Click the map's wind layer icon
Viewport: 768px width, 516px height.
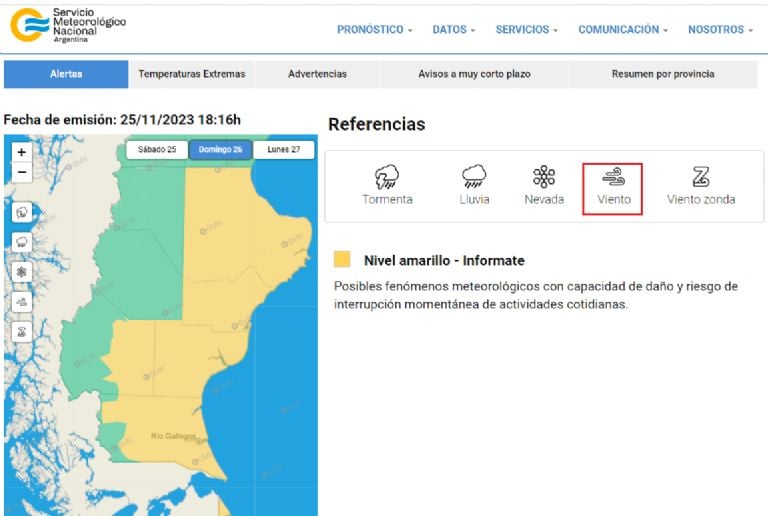tap(22, 302)
